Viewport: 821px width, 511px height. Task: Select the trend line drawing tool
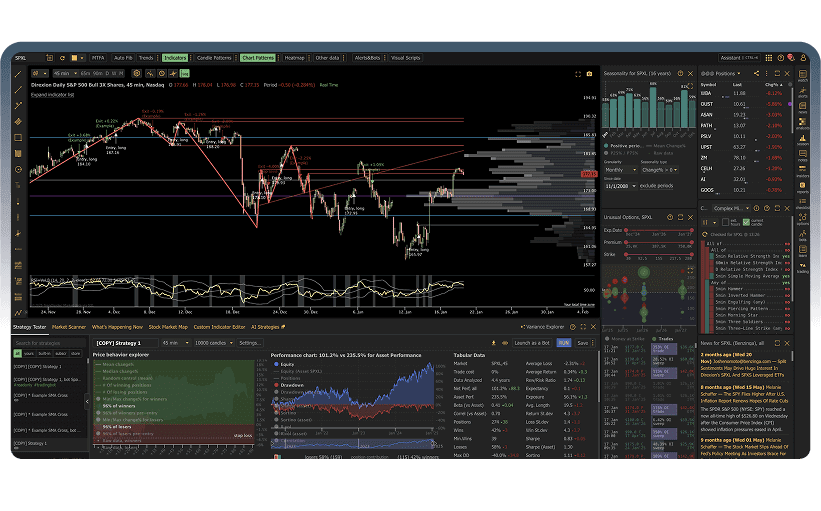point(18,74)
